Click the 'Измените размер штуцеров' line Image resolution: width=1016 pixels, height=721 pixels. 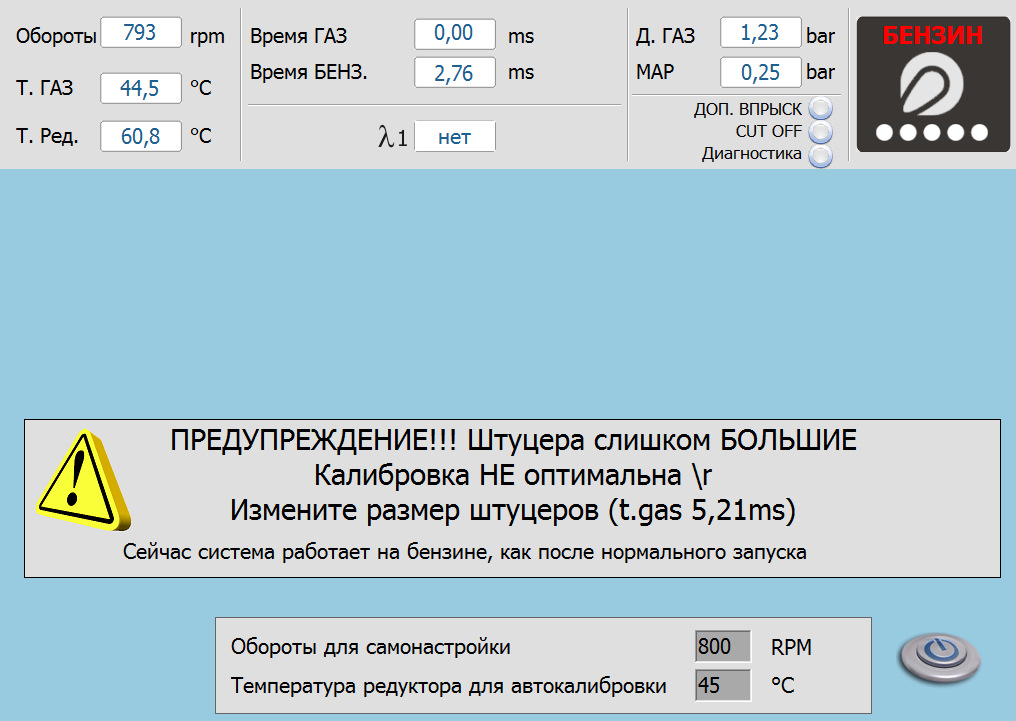tap(513, 510)
